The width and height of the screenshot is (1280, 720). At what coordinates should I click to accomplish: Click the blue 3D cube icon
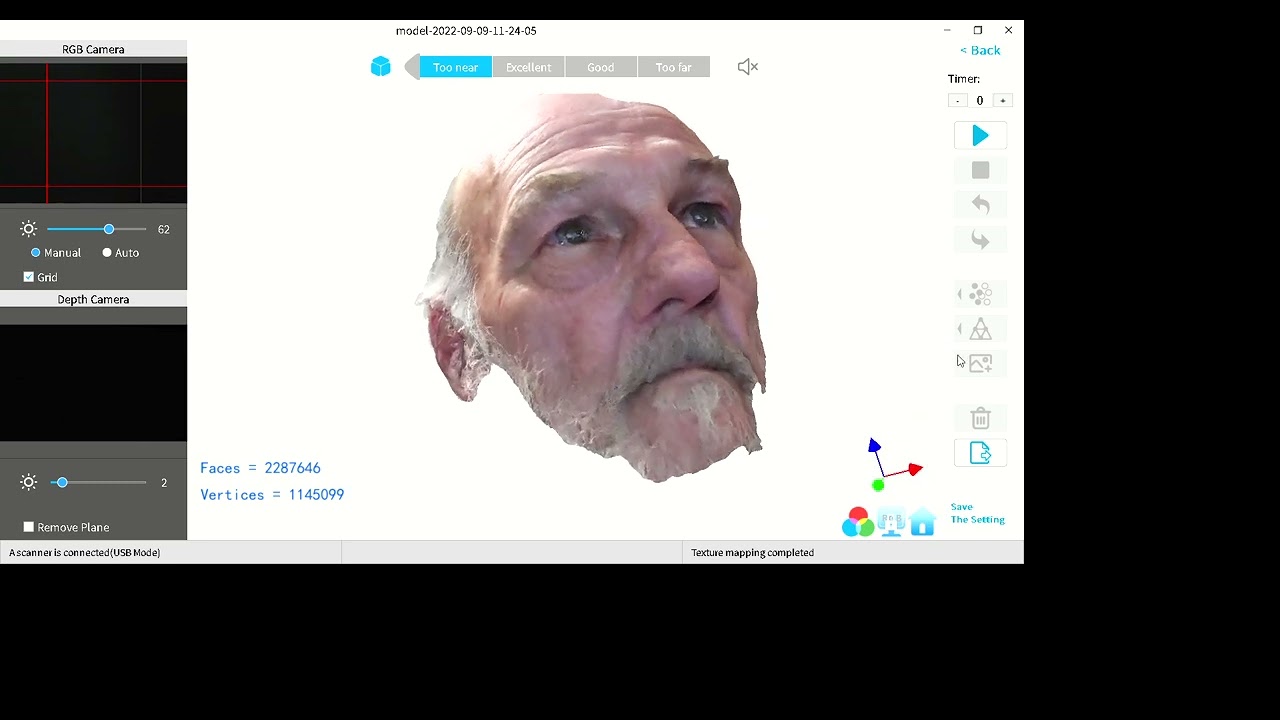click(x=380, y=67)
